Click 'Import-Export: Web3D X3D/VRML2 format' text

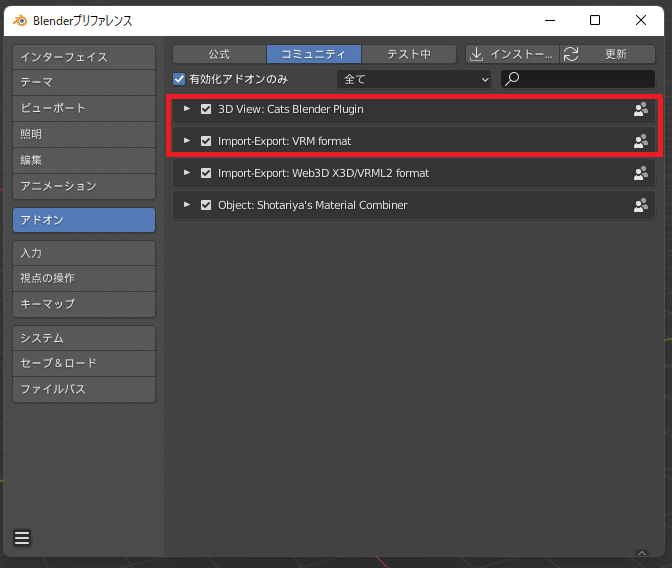pyautogui.click(x=324, y=173)
